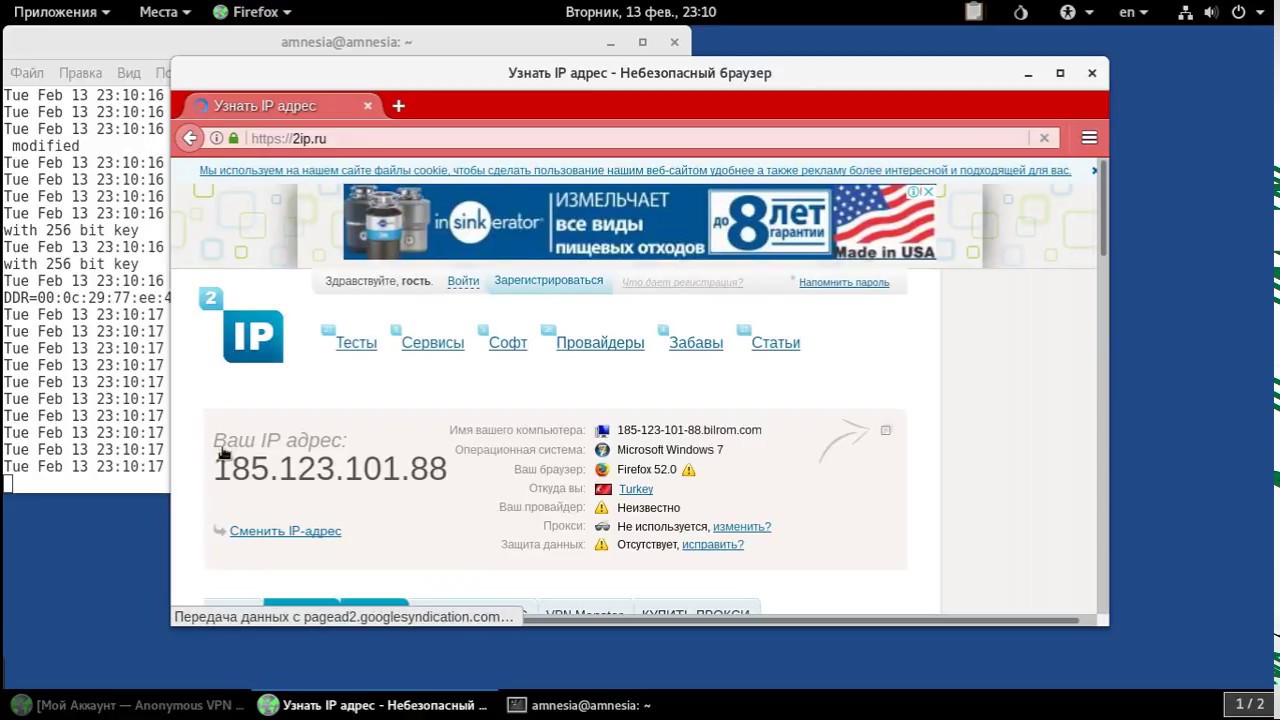The width and height of the screenshot is (1280, 720).
Task: Close the ad using its X icon
Action: 928,192
